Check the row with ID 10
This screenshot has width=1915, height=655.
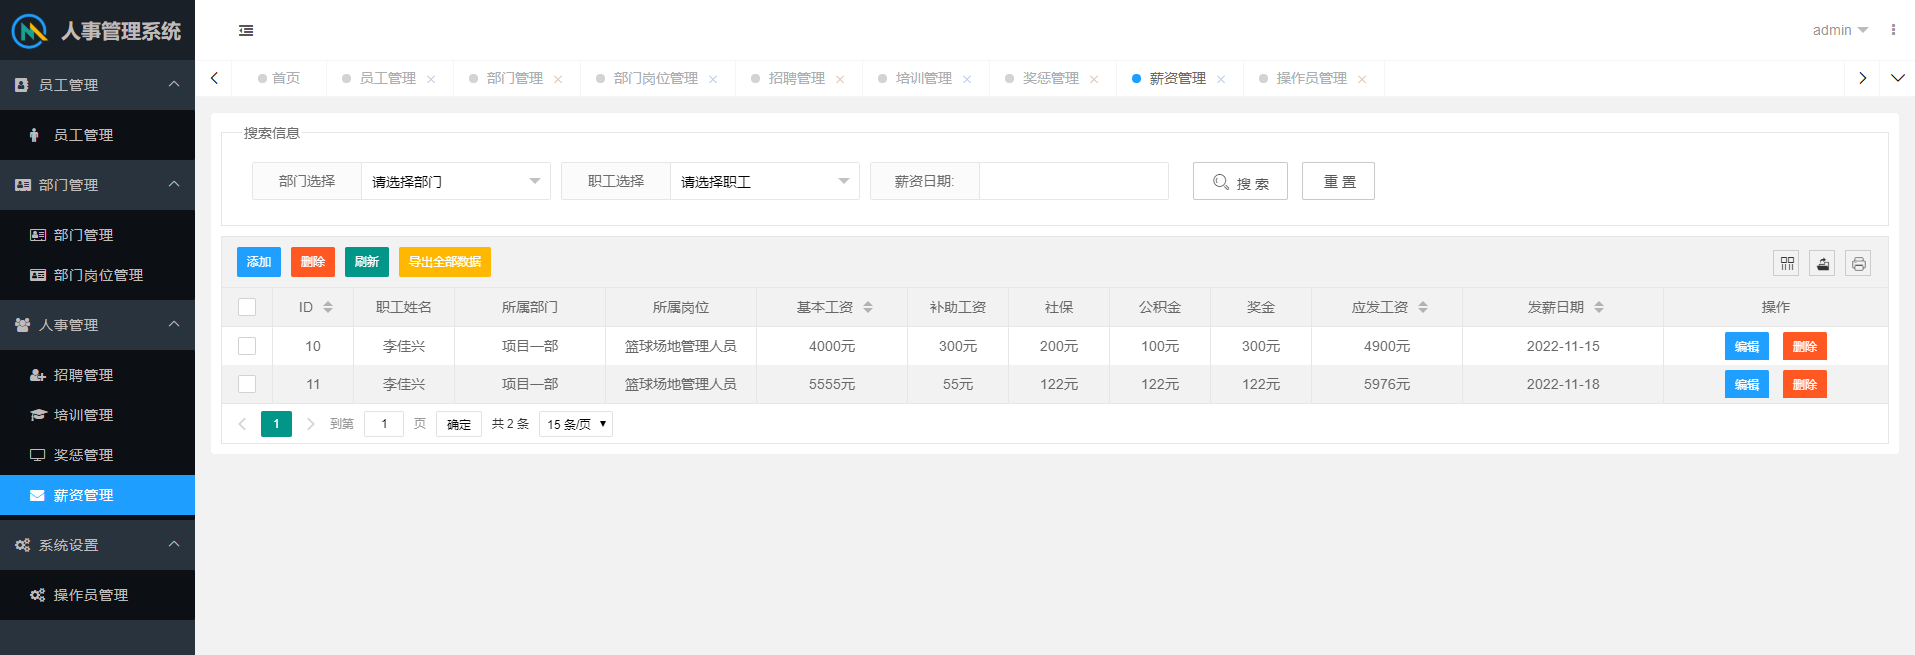click(247, 346)
